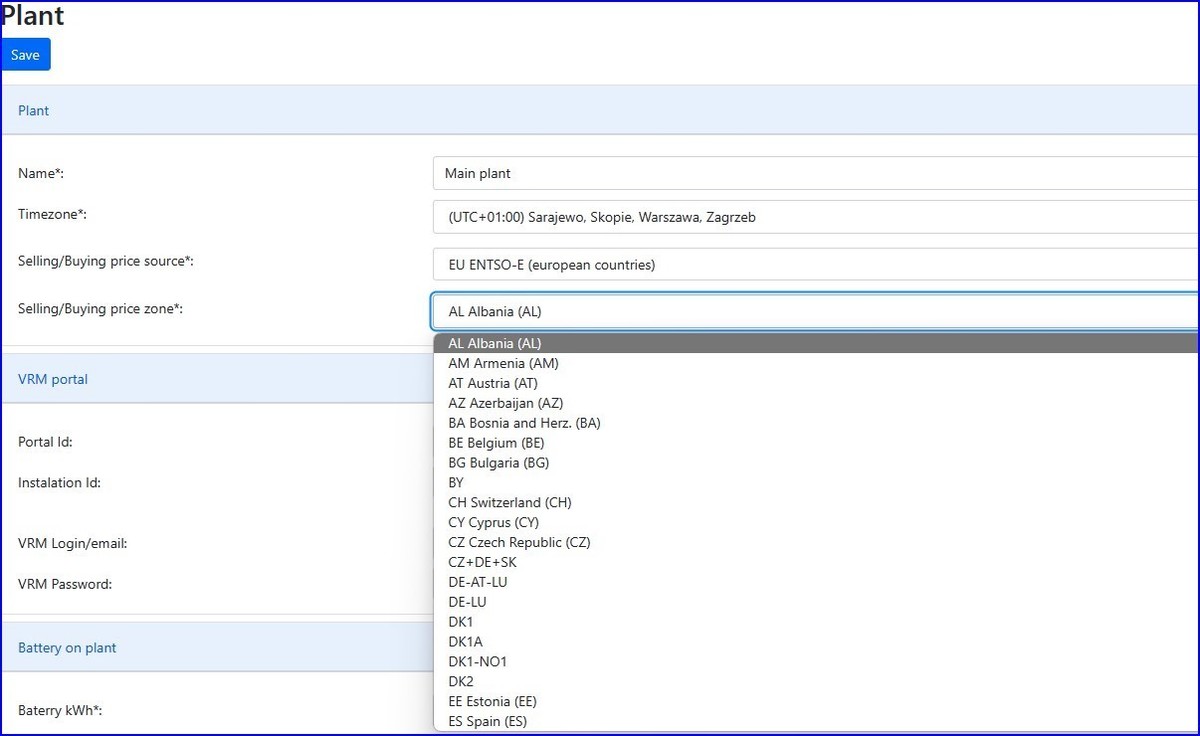Select CY Cyprus (CY) entry
1200x736 pixels.
pyautogui.click(x=493, y=523)
